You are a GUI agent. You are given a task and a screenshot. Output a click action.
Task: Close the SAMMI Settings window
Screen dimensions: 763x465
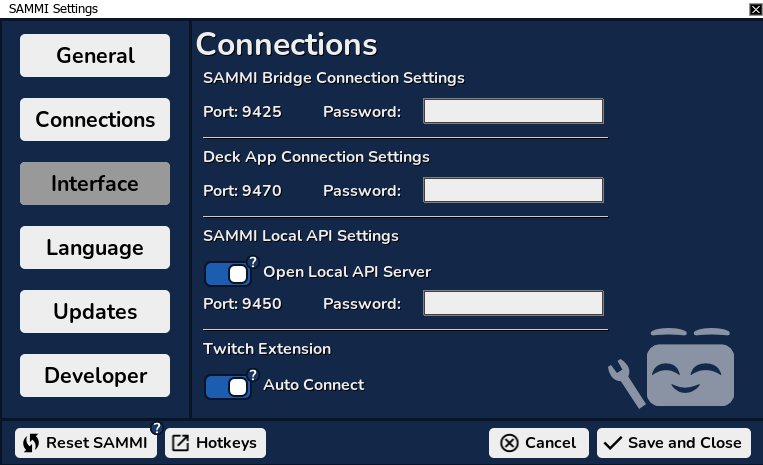point(756,9)
